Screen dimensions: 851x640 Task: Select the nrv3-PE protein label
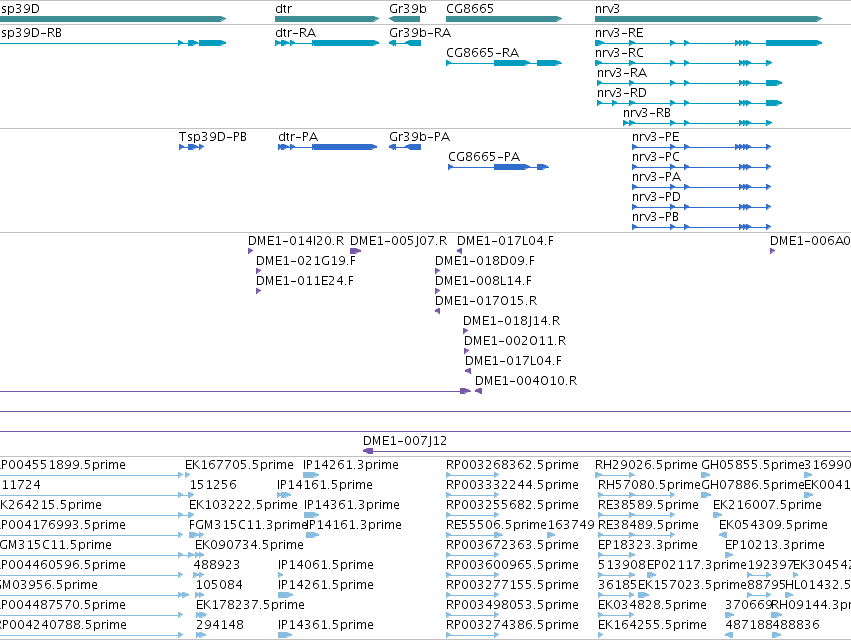click(x=656, y=137)
